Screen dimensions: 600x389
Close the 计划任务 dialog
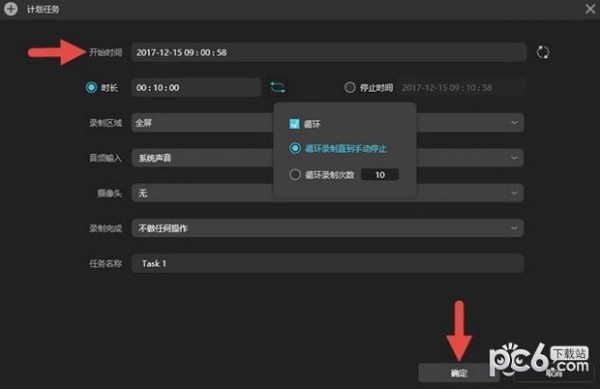pyautogui.click(x=590, y=9)
